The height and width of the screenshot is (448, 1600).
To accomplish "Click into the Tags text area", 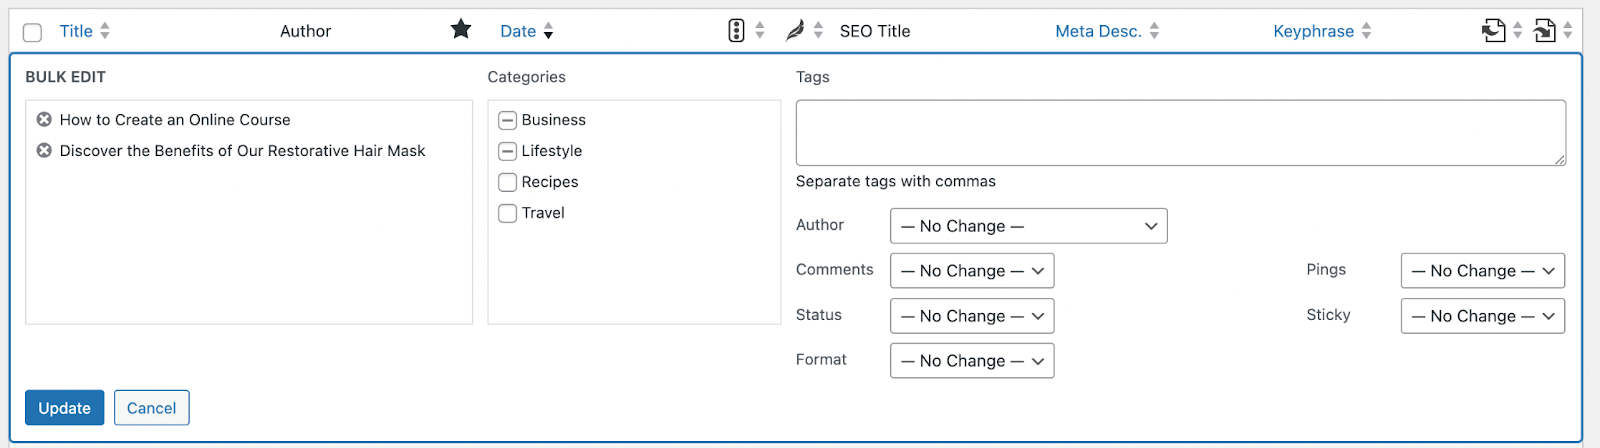I will pyautogui.click(x=1181, y=133).
